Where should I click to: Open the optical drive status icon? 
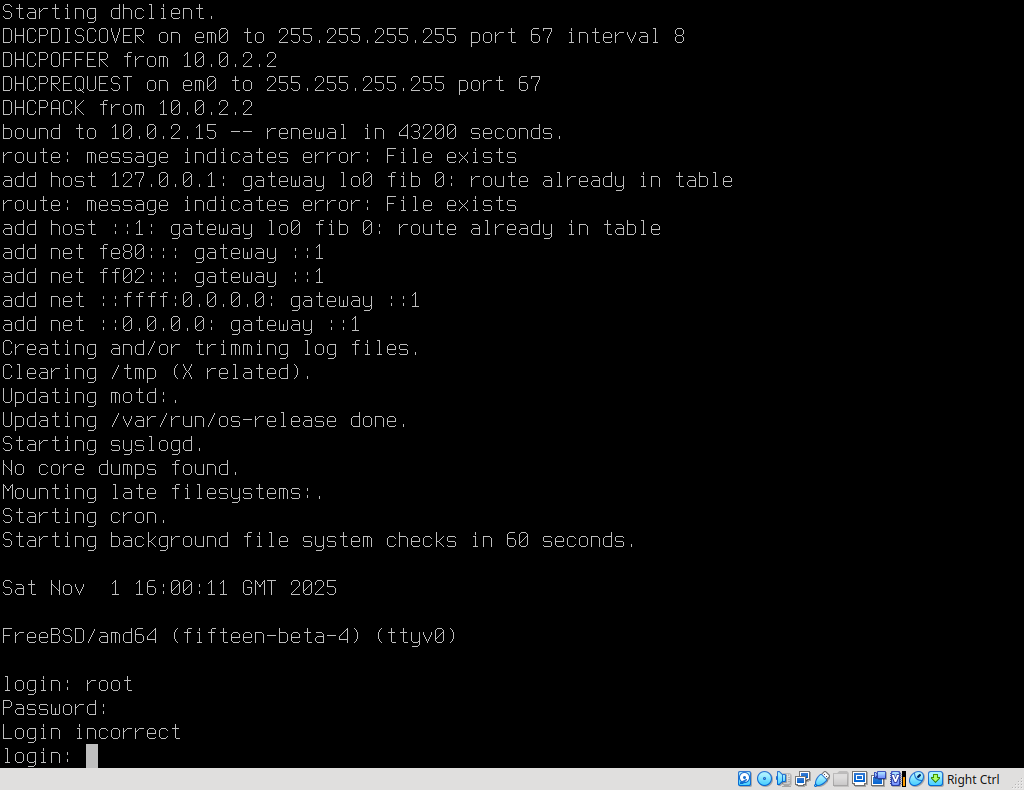click(x=764, y=779)
